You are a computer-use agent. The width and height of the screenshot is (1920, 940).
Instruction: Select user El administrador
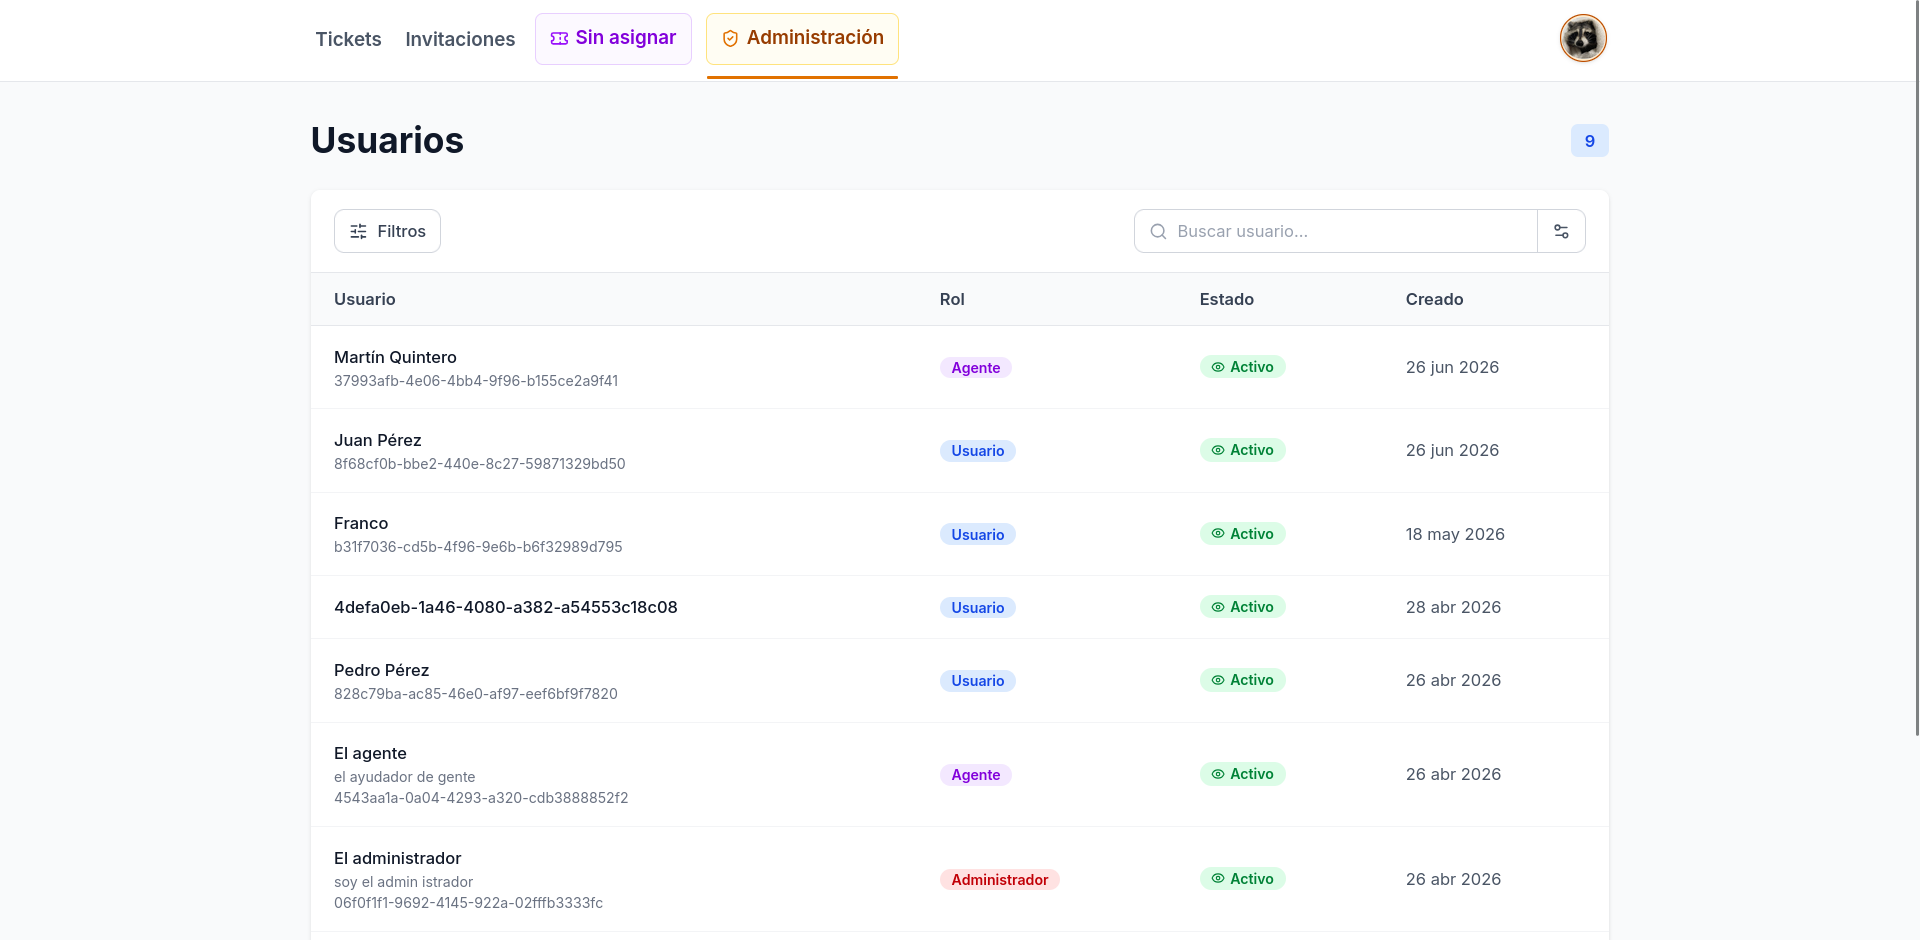click(398, 858)
